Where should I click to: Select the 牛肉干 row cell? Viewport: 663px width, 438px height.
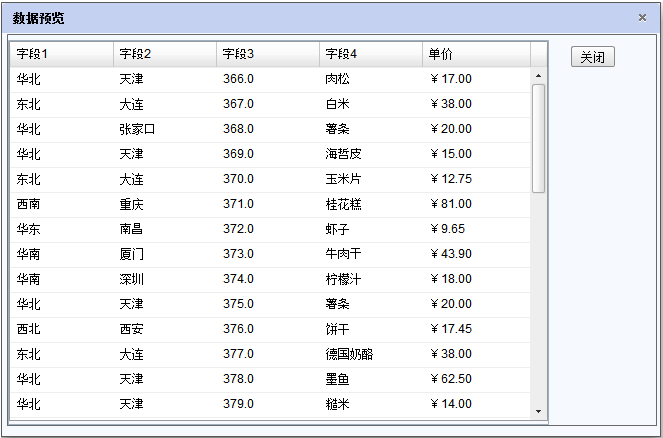point(343,254)
